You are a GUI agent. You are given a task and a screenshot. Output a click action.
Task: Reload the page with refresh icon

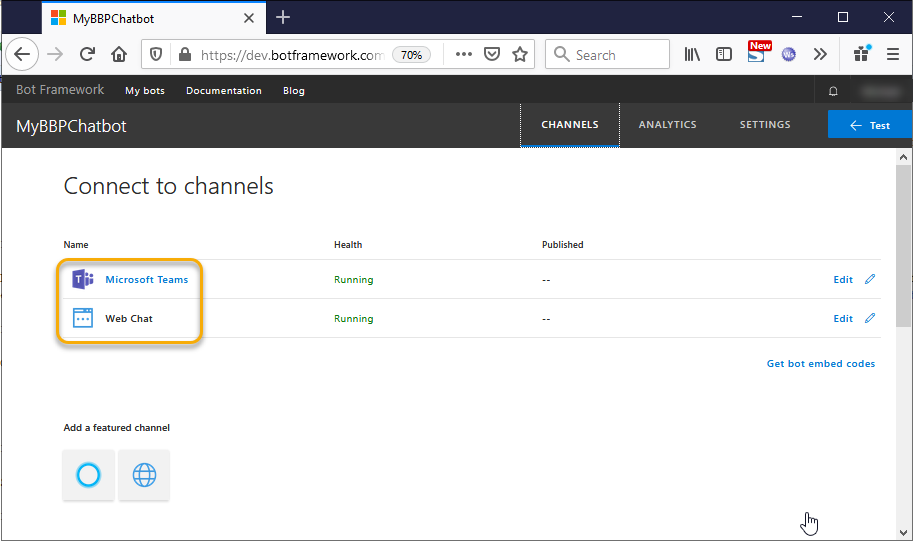coord(87,55)
